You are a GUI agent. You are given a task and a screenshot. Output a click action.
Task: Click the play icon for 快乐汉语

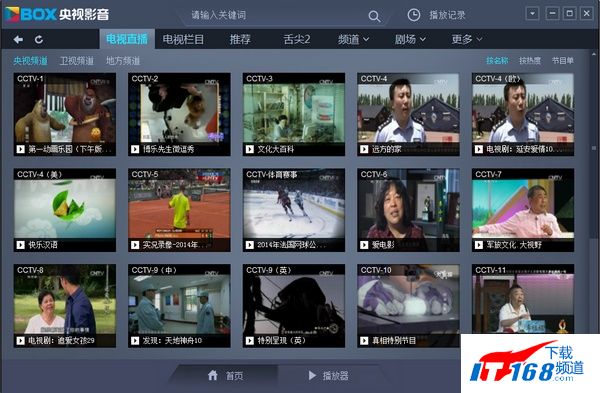[x=21, y=245]
